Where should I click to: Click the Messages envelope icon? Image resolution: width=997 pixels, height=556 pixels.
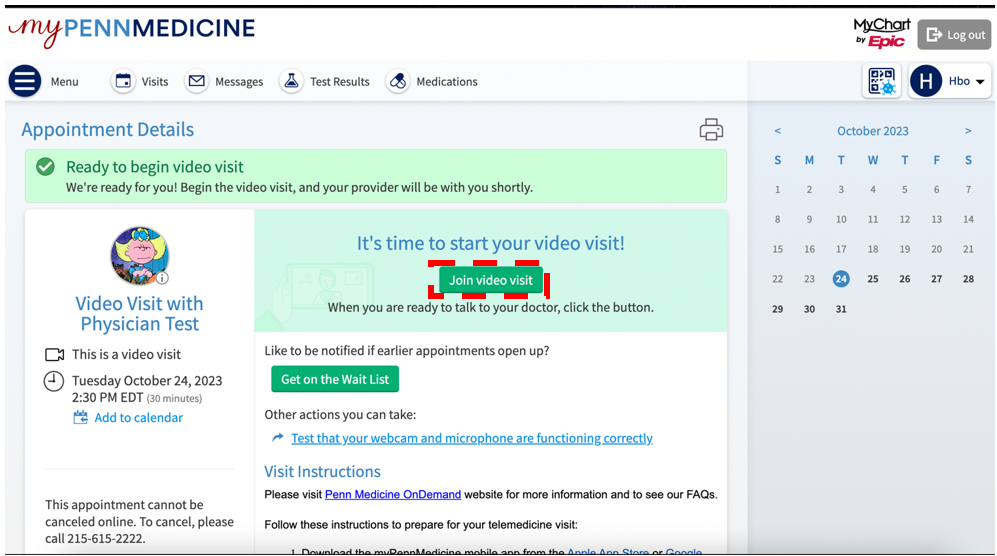click(x=196, y=81)
